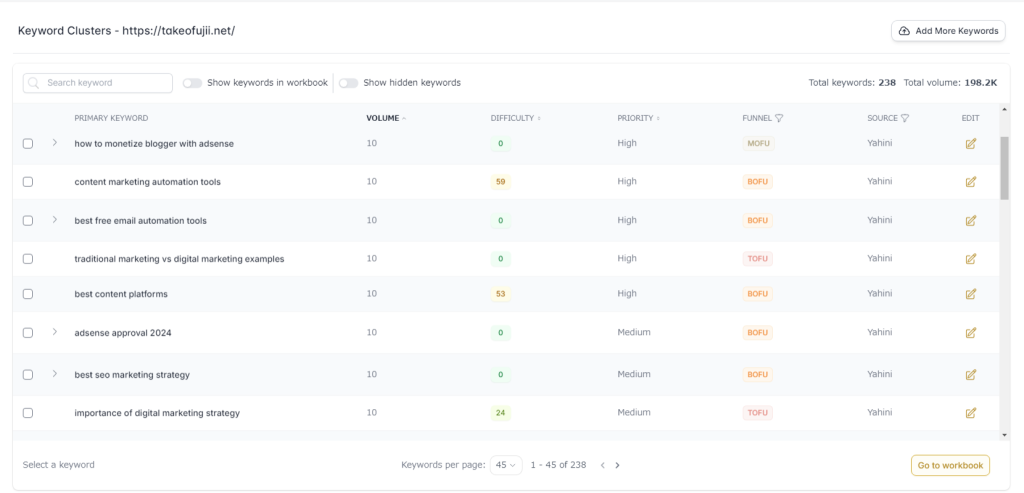Edit 'best content platforms' row
Screen dimensions: 1024x493
(x=970, y=294)
